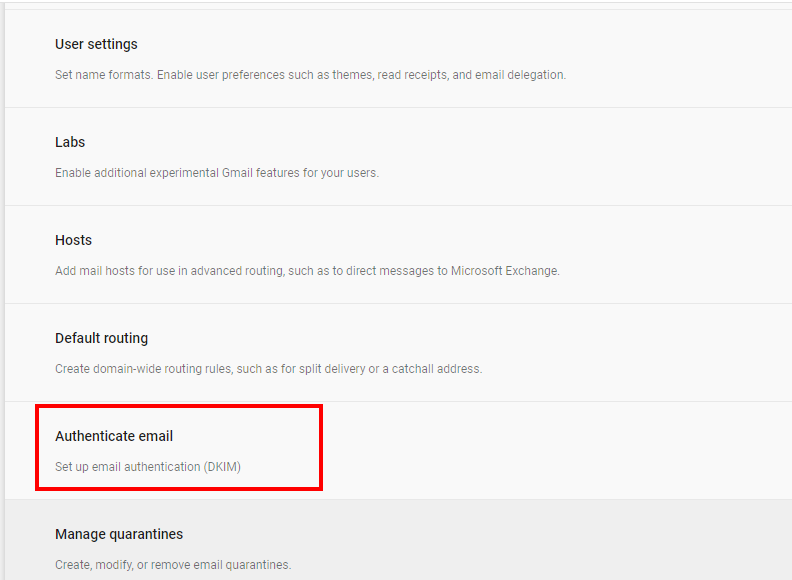Screen dimensions: 792x580
Task: Open the Labs settings heading
Action: pyautogui.click(x=70, y=142)
